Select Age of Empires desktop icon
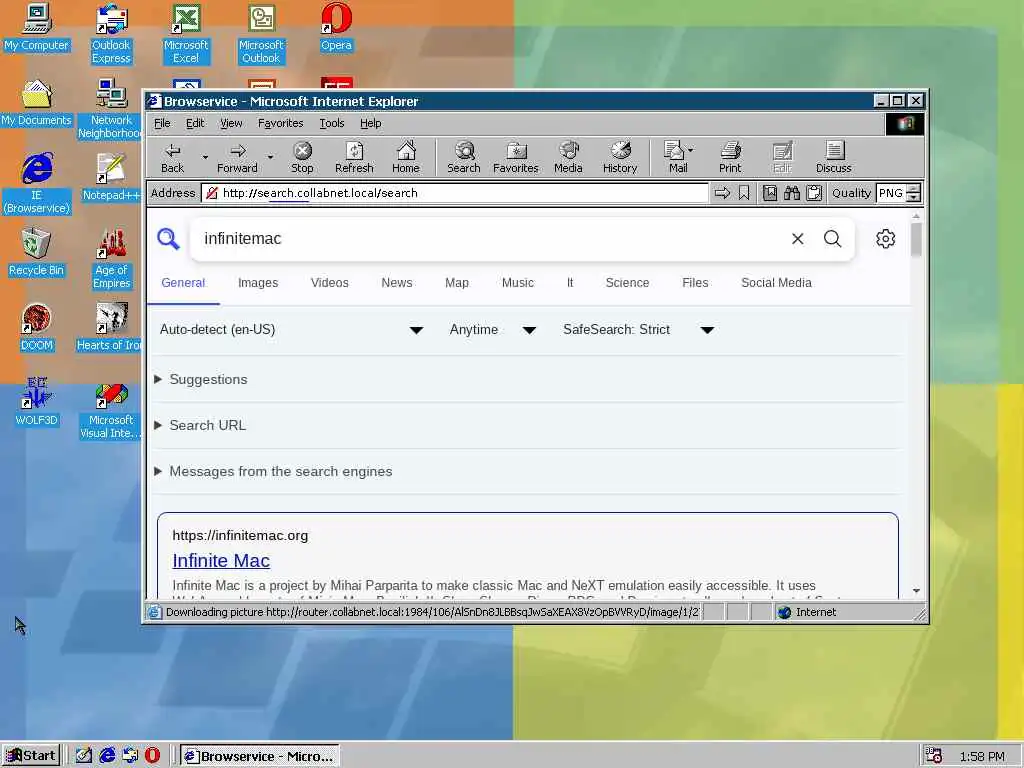1024x768 pixels. (x=112, y=259)
